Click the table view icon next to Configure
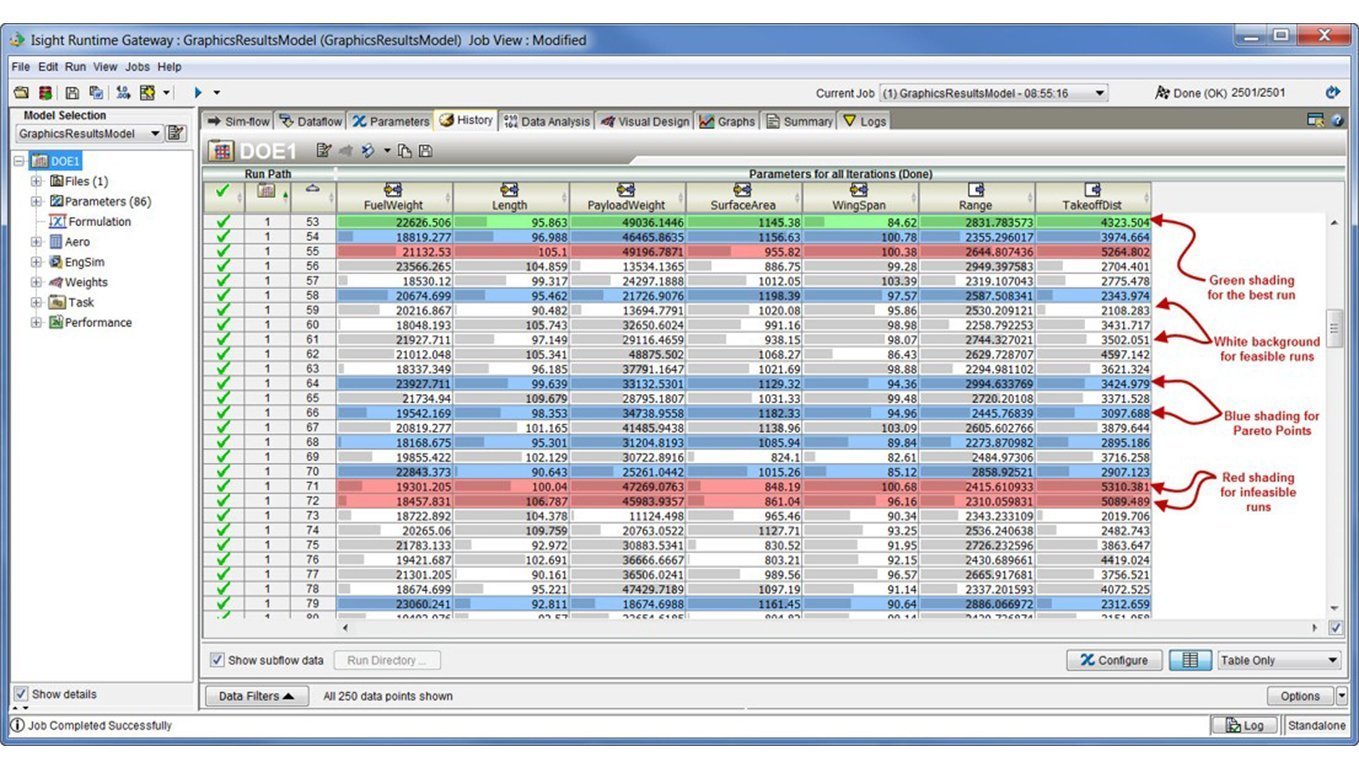This screenshot has height=768, width=1359. point(1190,660)
